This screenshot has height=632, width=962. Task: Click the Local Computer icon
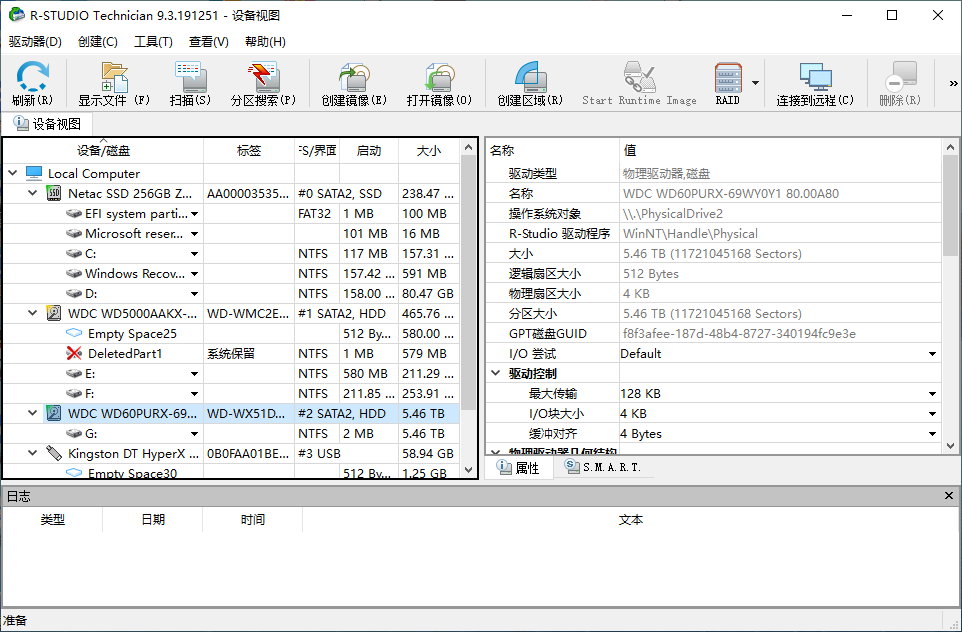coord(34,174)
